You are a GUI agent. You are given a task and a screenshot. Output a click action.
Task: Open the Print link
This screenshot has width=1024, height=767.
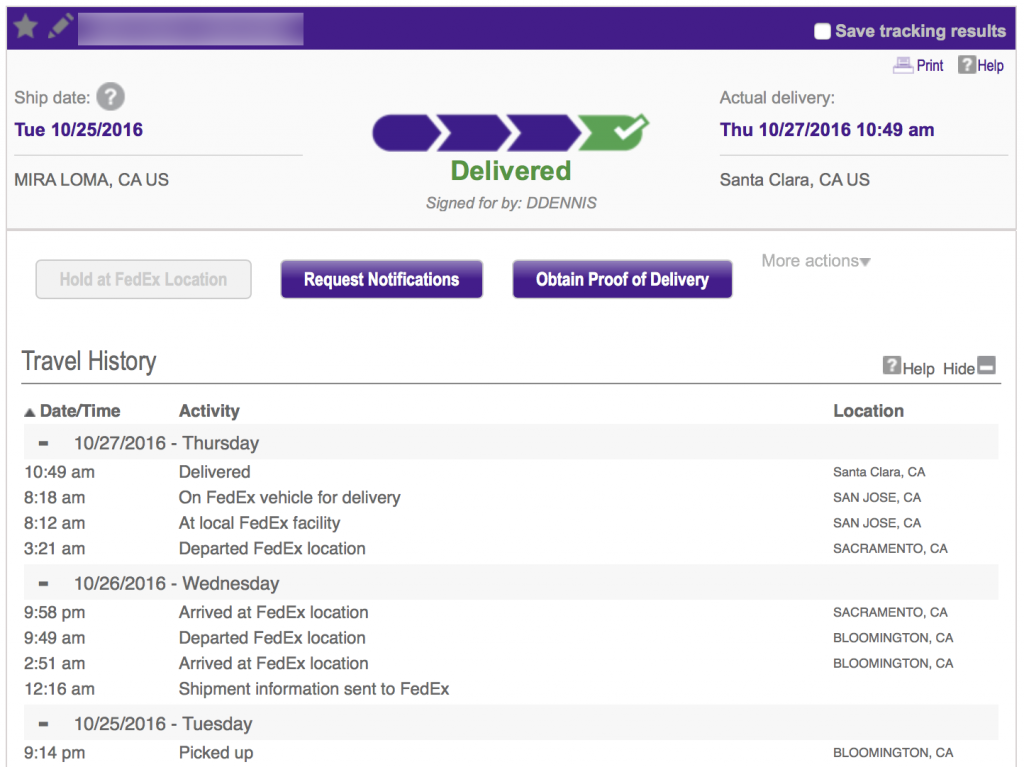coord(929,66)
